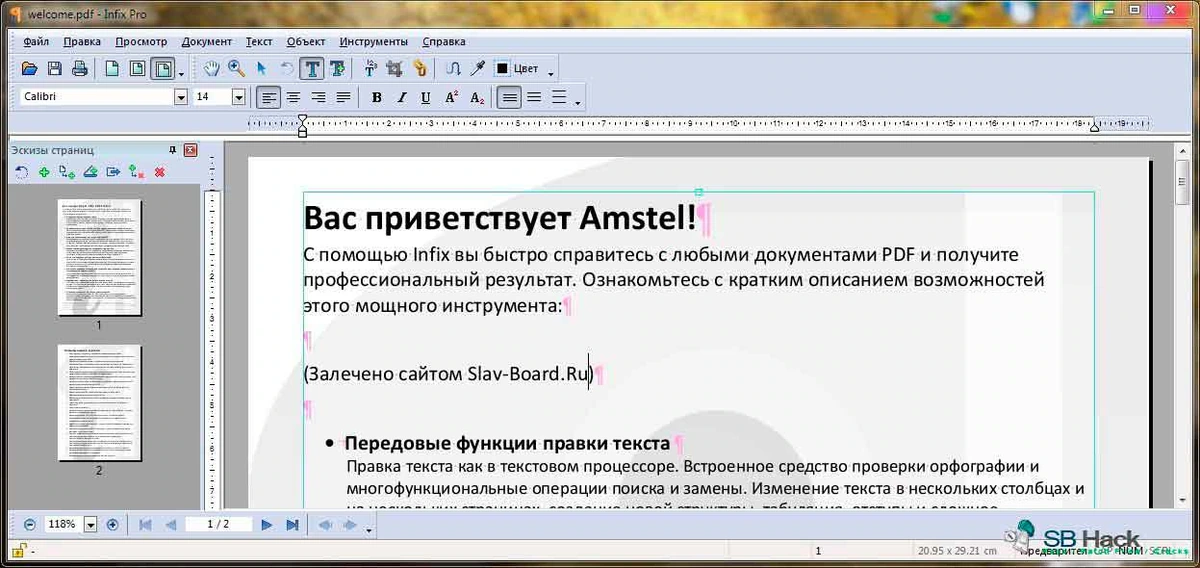The image size is (1200, 568).
Task: Select the second page layout view icon
Action: pos(138,69)
